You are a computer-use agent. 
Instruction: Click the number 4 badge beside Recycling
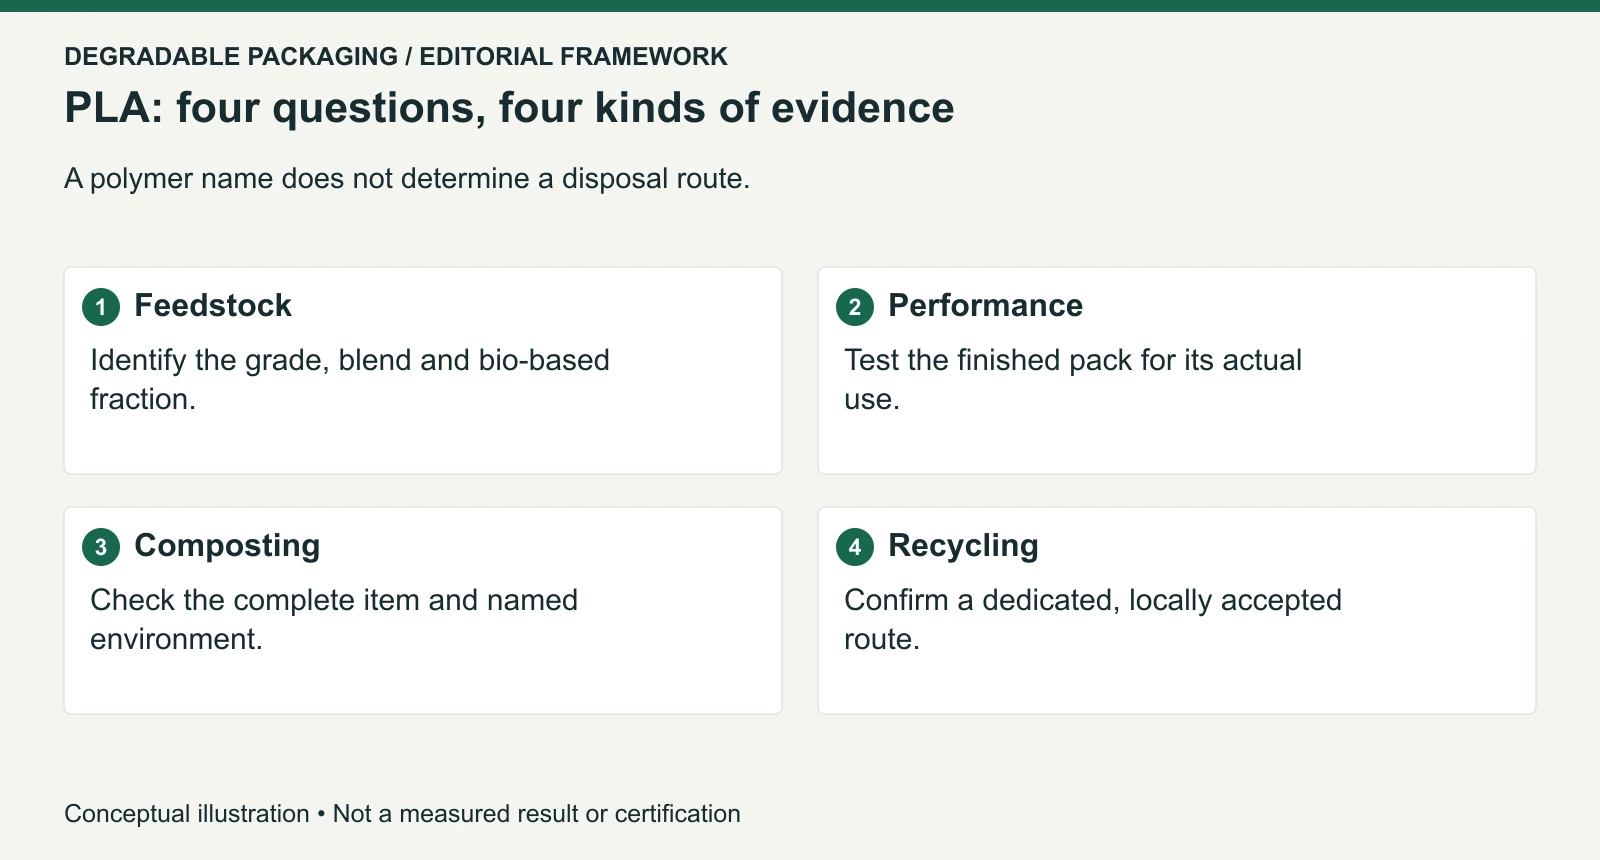(x=855, y=547)
